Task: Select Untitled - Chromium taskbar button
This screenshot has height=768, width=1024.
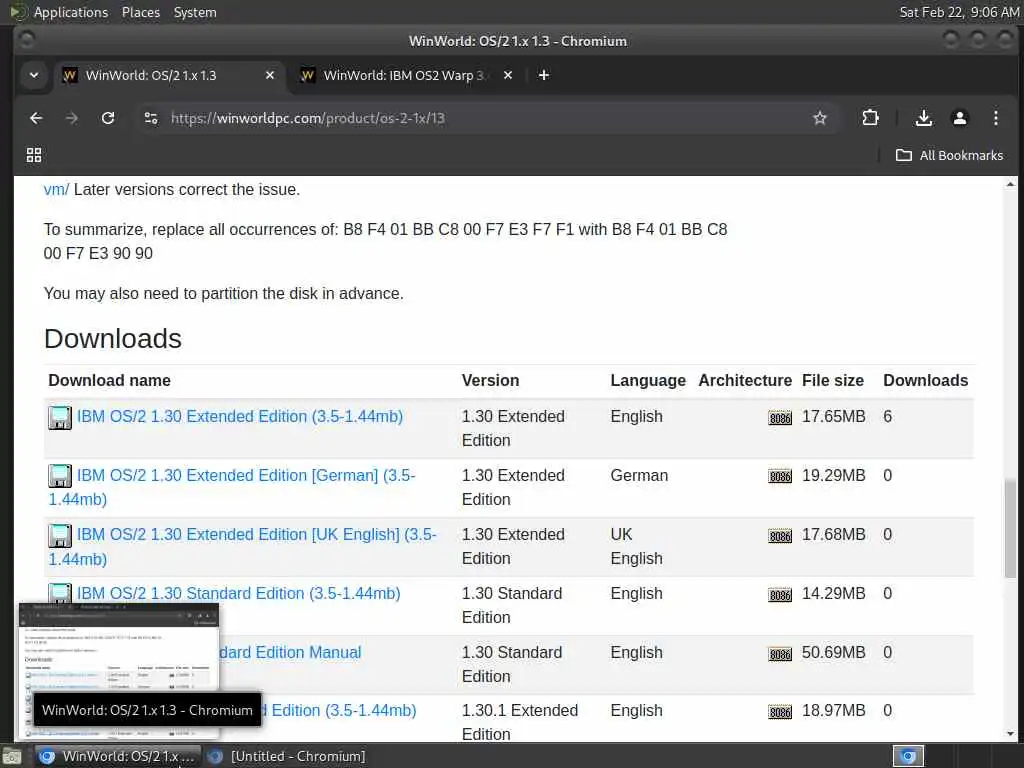Action: [x=286, y=756]
